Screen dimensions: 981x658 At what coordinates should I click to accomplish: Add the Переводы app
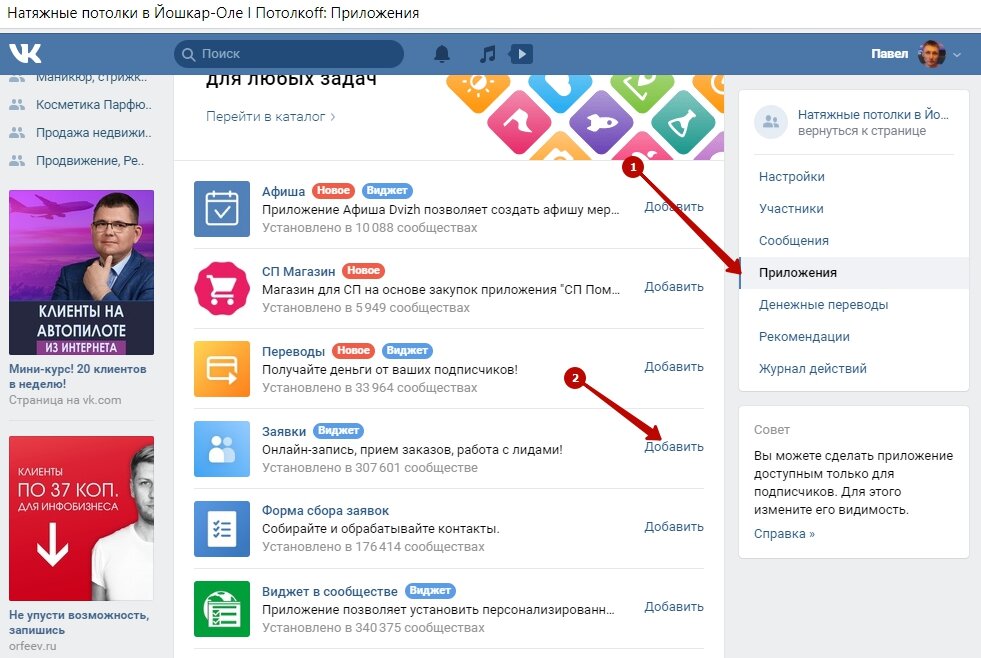pos(674,367)
